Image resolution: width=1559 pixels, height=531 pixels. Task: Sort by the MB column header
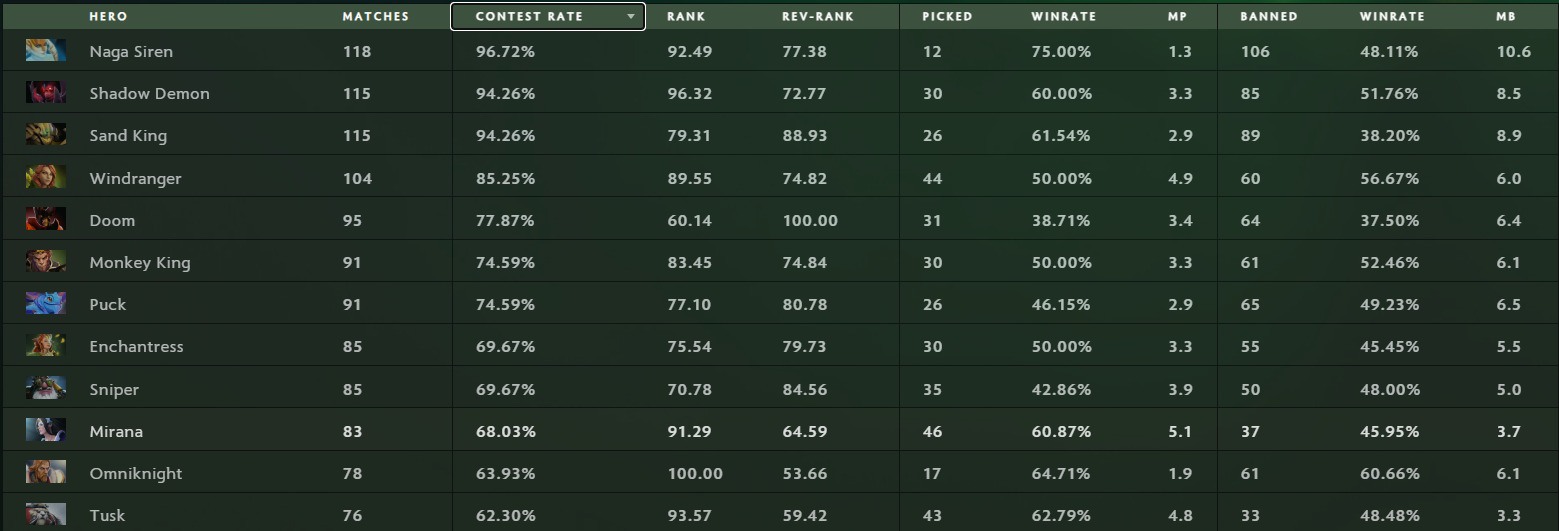point(1506,17)
